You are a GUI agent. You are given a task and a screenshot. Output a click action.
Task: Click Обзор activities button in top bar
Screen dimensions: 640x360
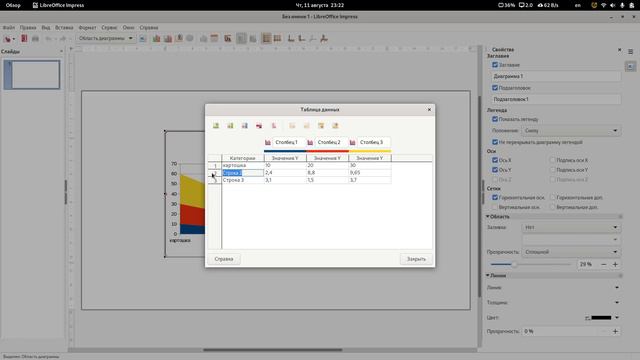pos(13,5)
